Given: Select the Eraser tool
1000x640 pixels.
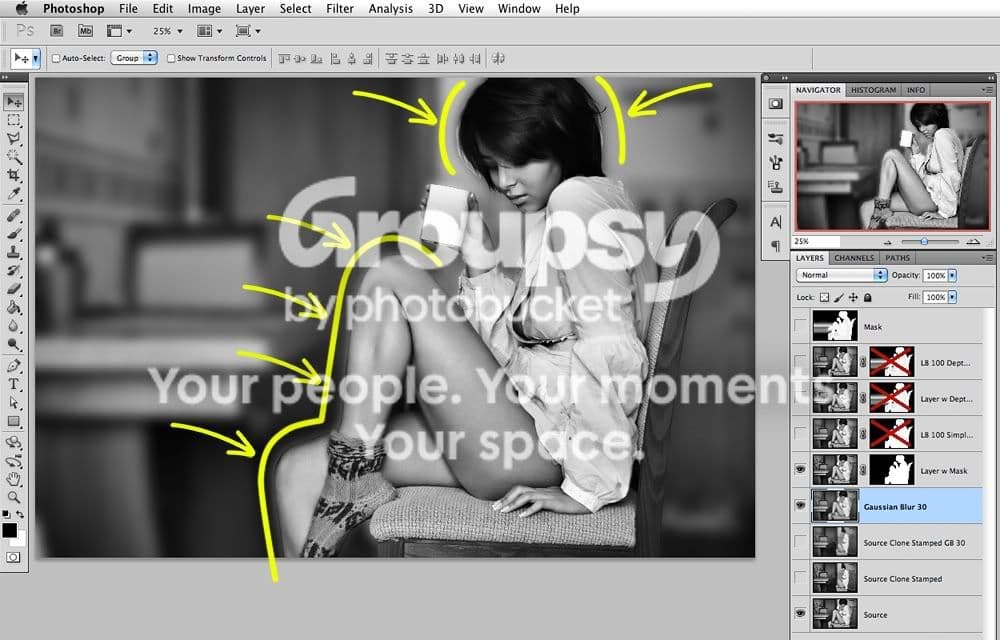Looking at the screenshot, I should pos(13,289).
